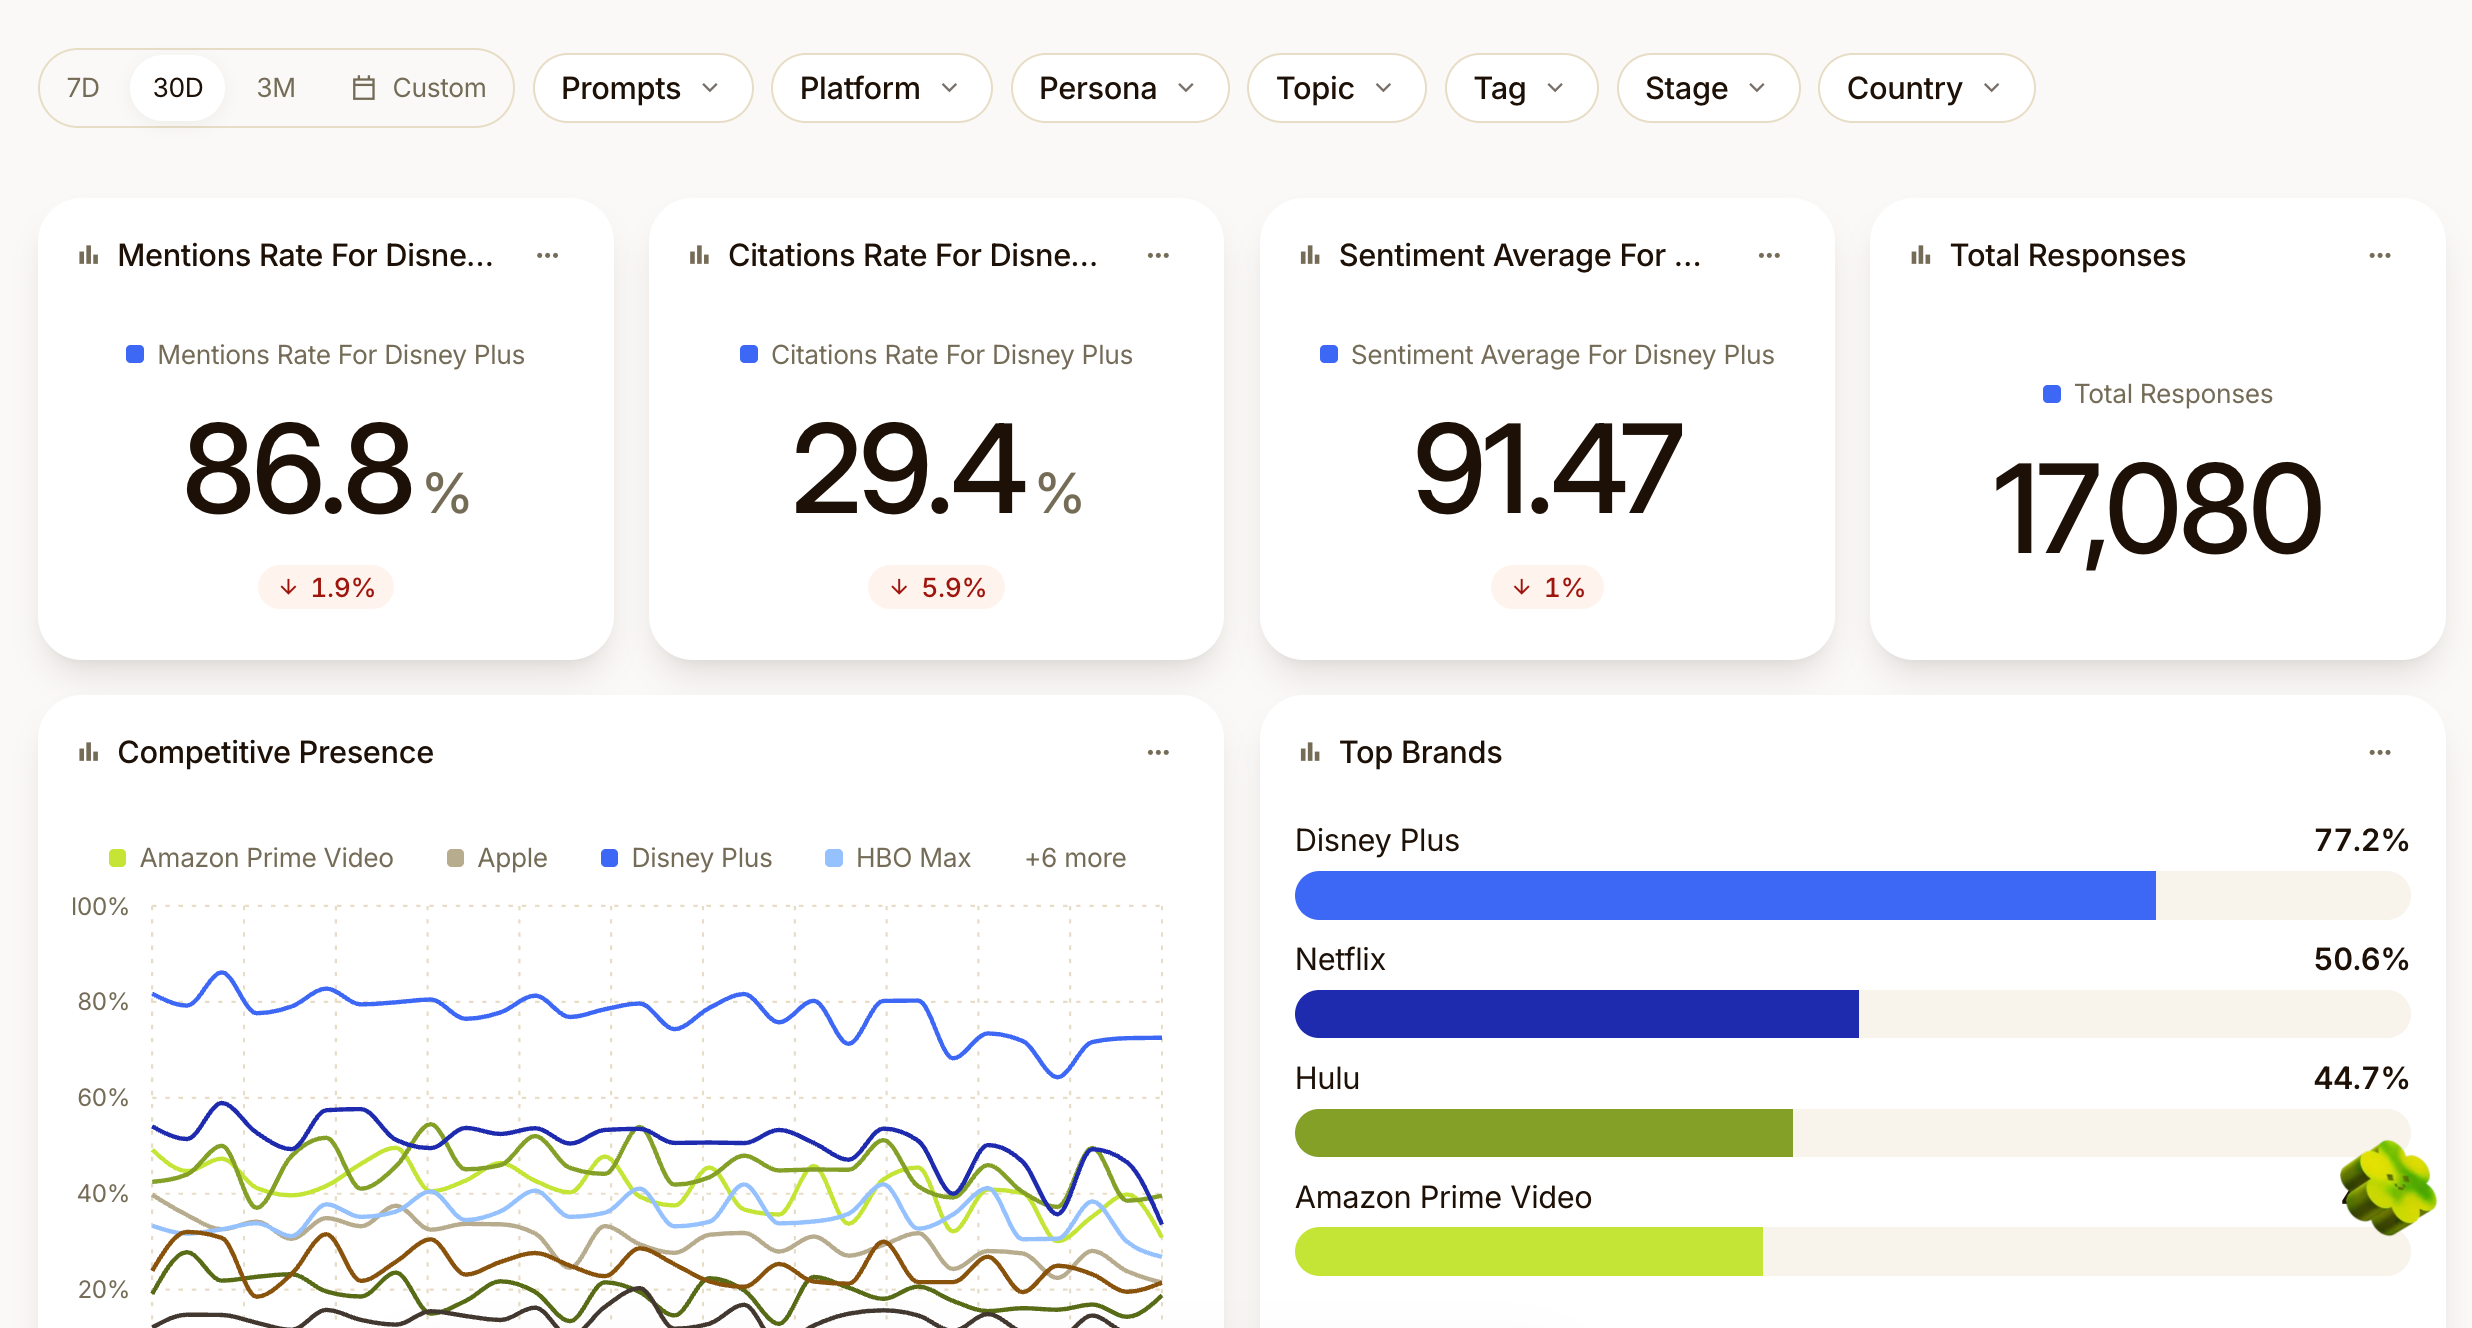Click the Netflix label in Top Brands

pos(1340,960)
